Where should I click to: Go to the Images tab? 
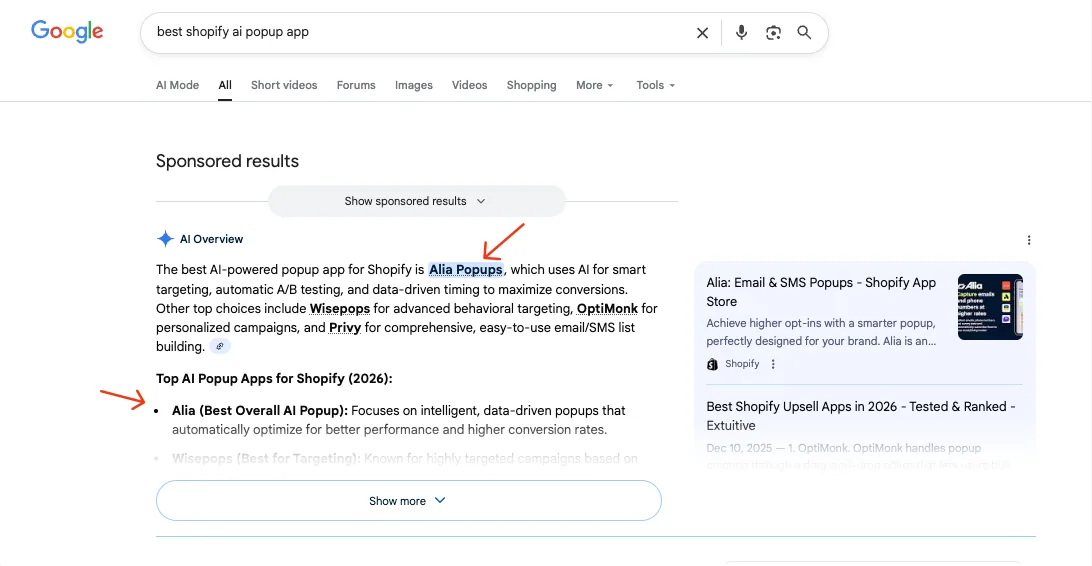coord(414,85)
